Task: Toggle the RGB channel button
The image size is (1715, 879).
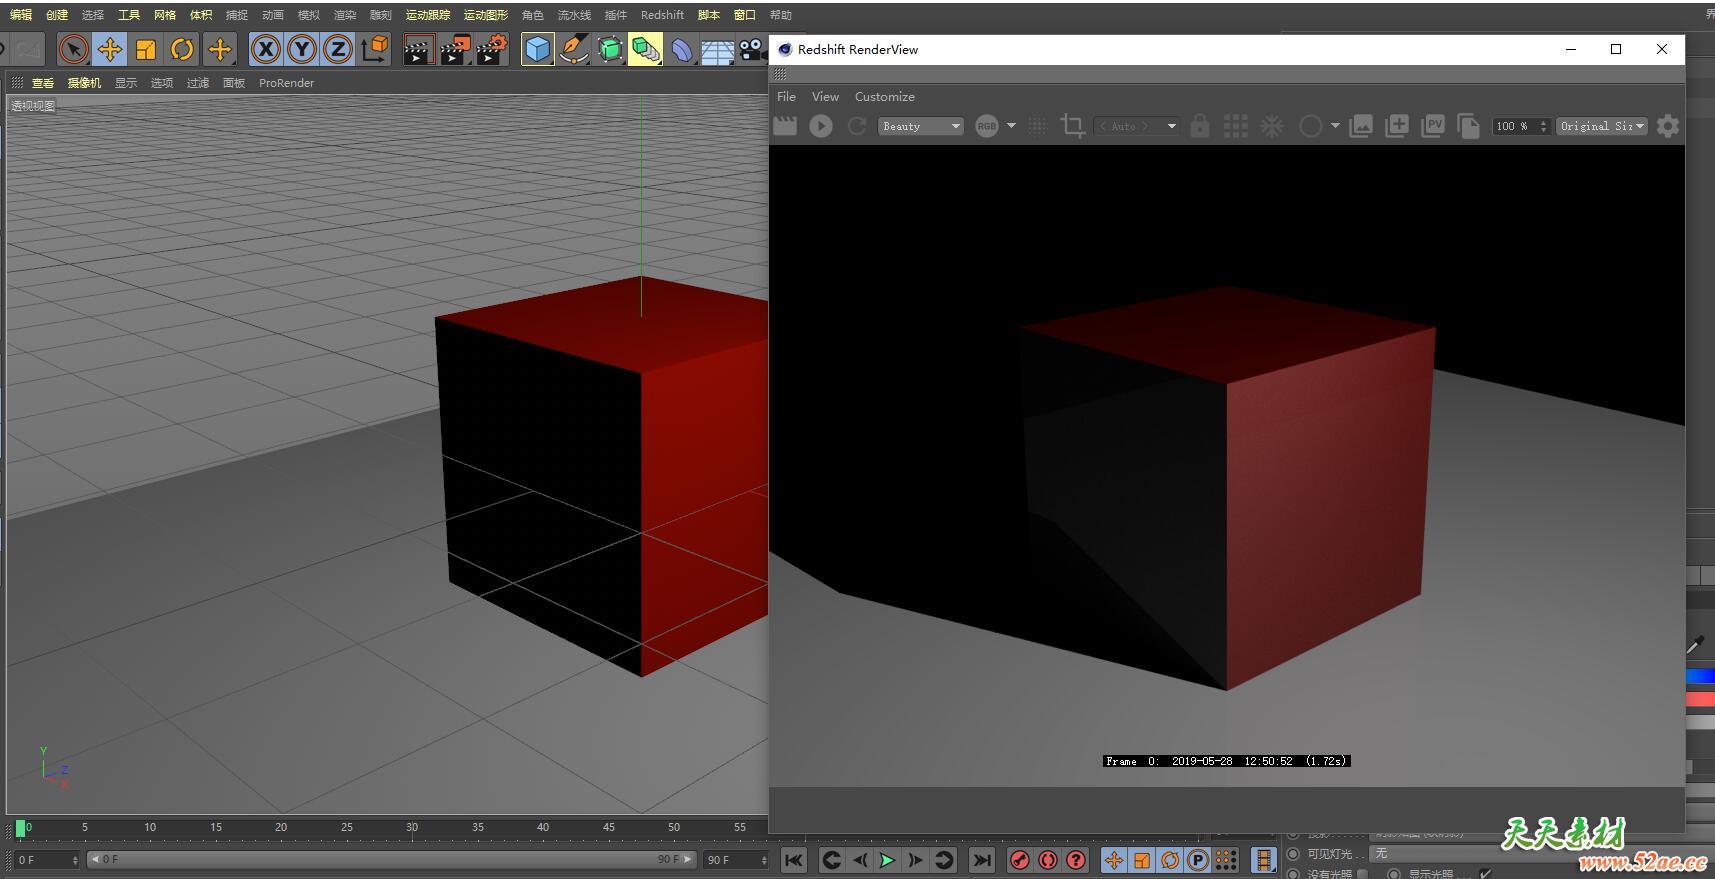Action: pyautogui.click(x=987, y=126)
